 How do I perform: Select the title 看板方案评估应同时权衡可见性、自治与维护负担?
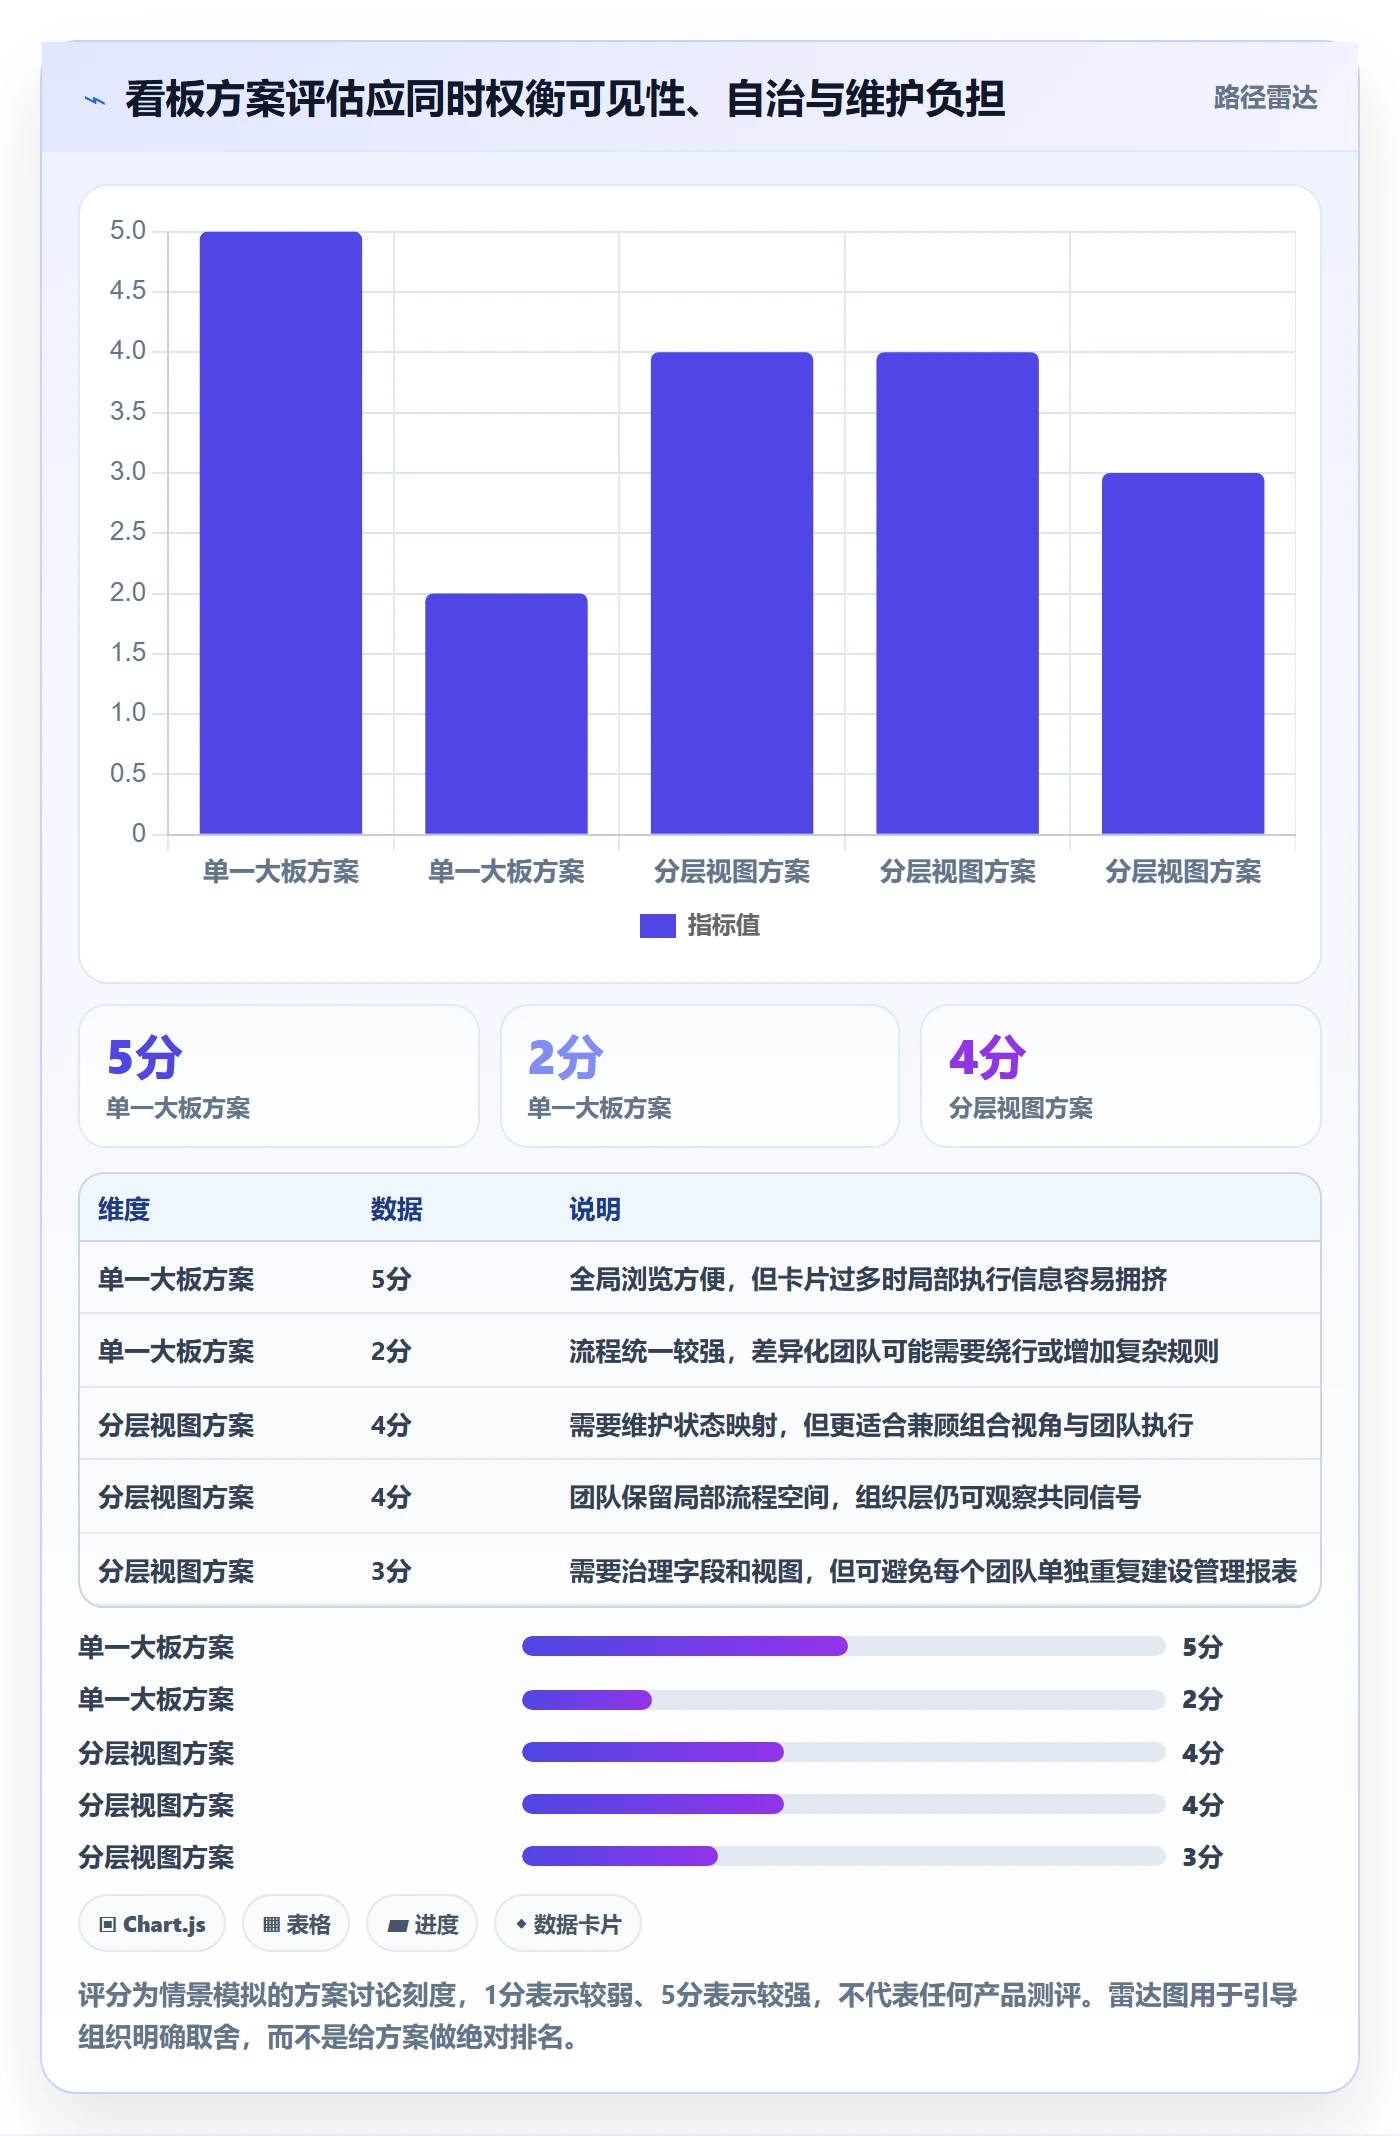pos(565,99)
